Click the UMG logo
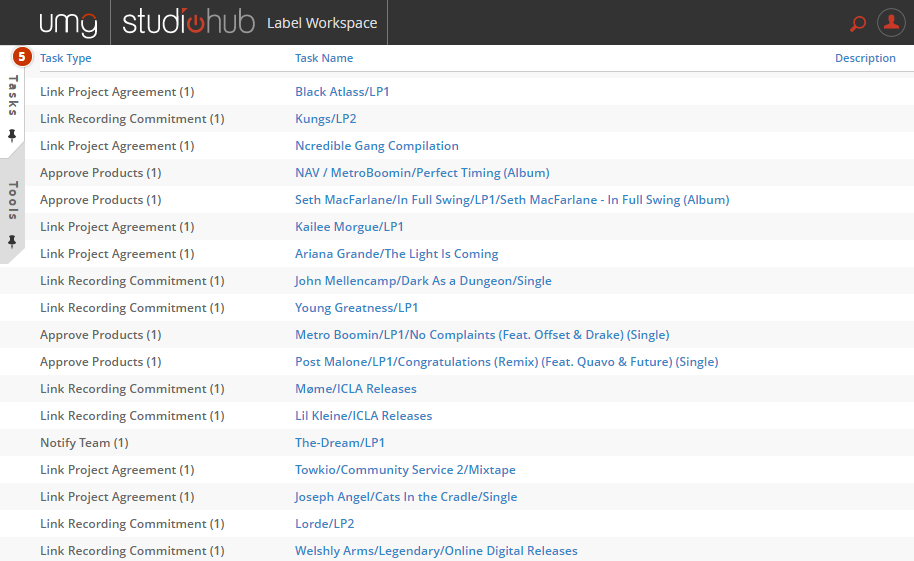The image size is (914, 561). 68,23
